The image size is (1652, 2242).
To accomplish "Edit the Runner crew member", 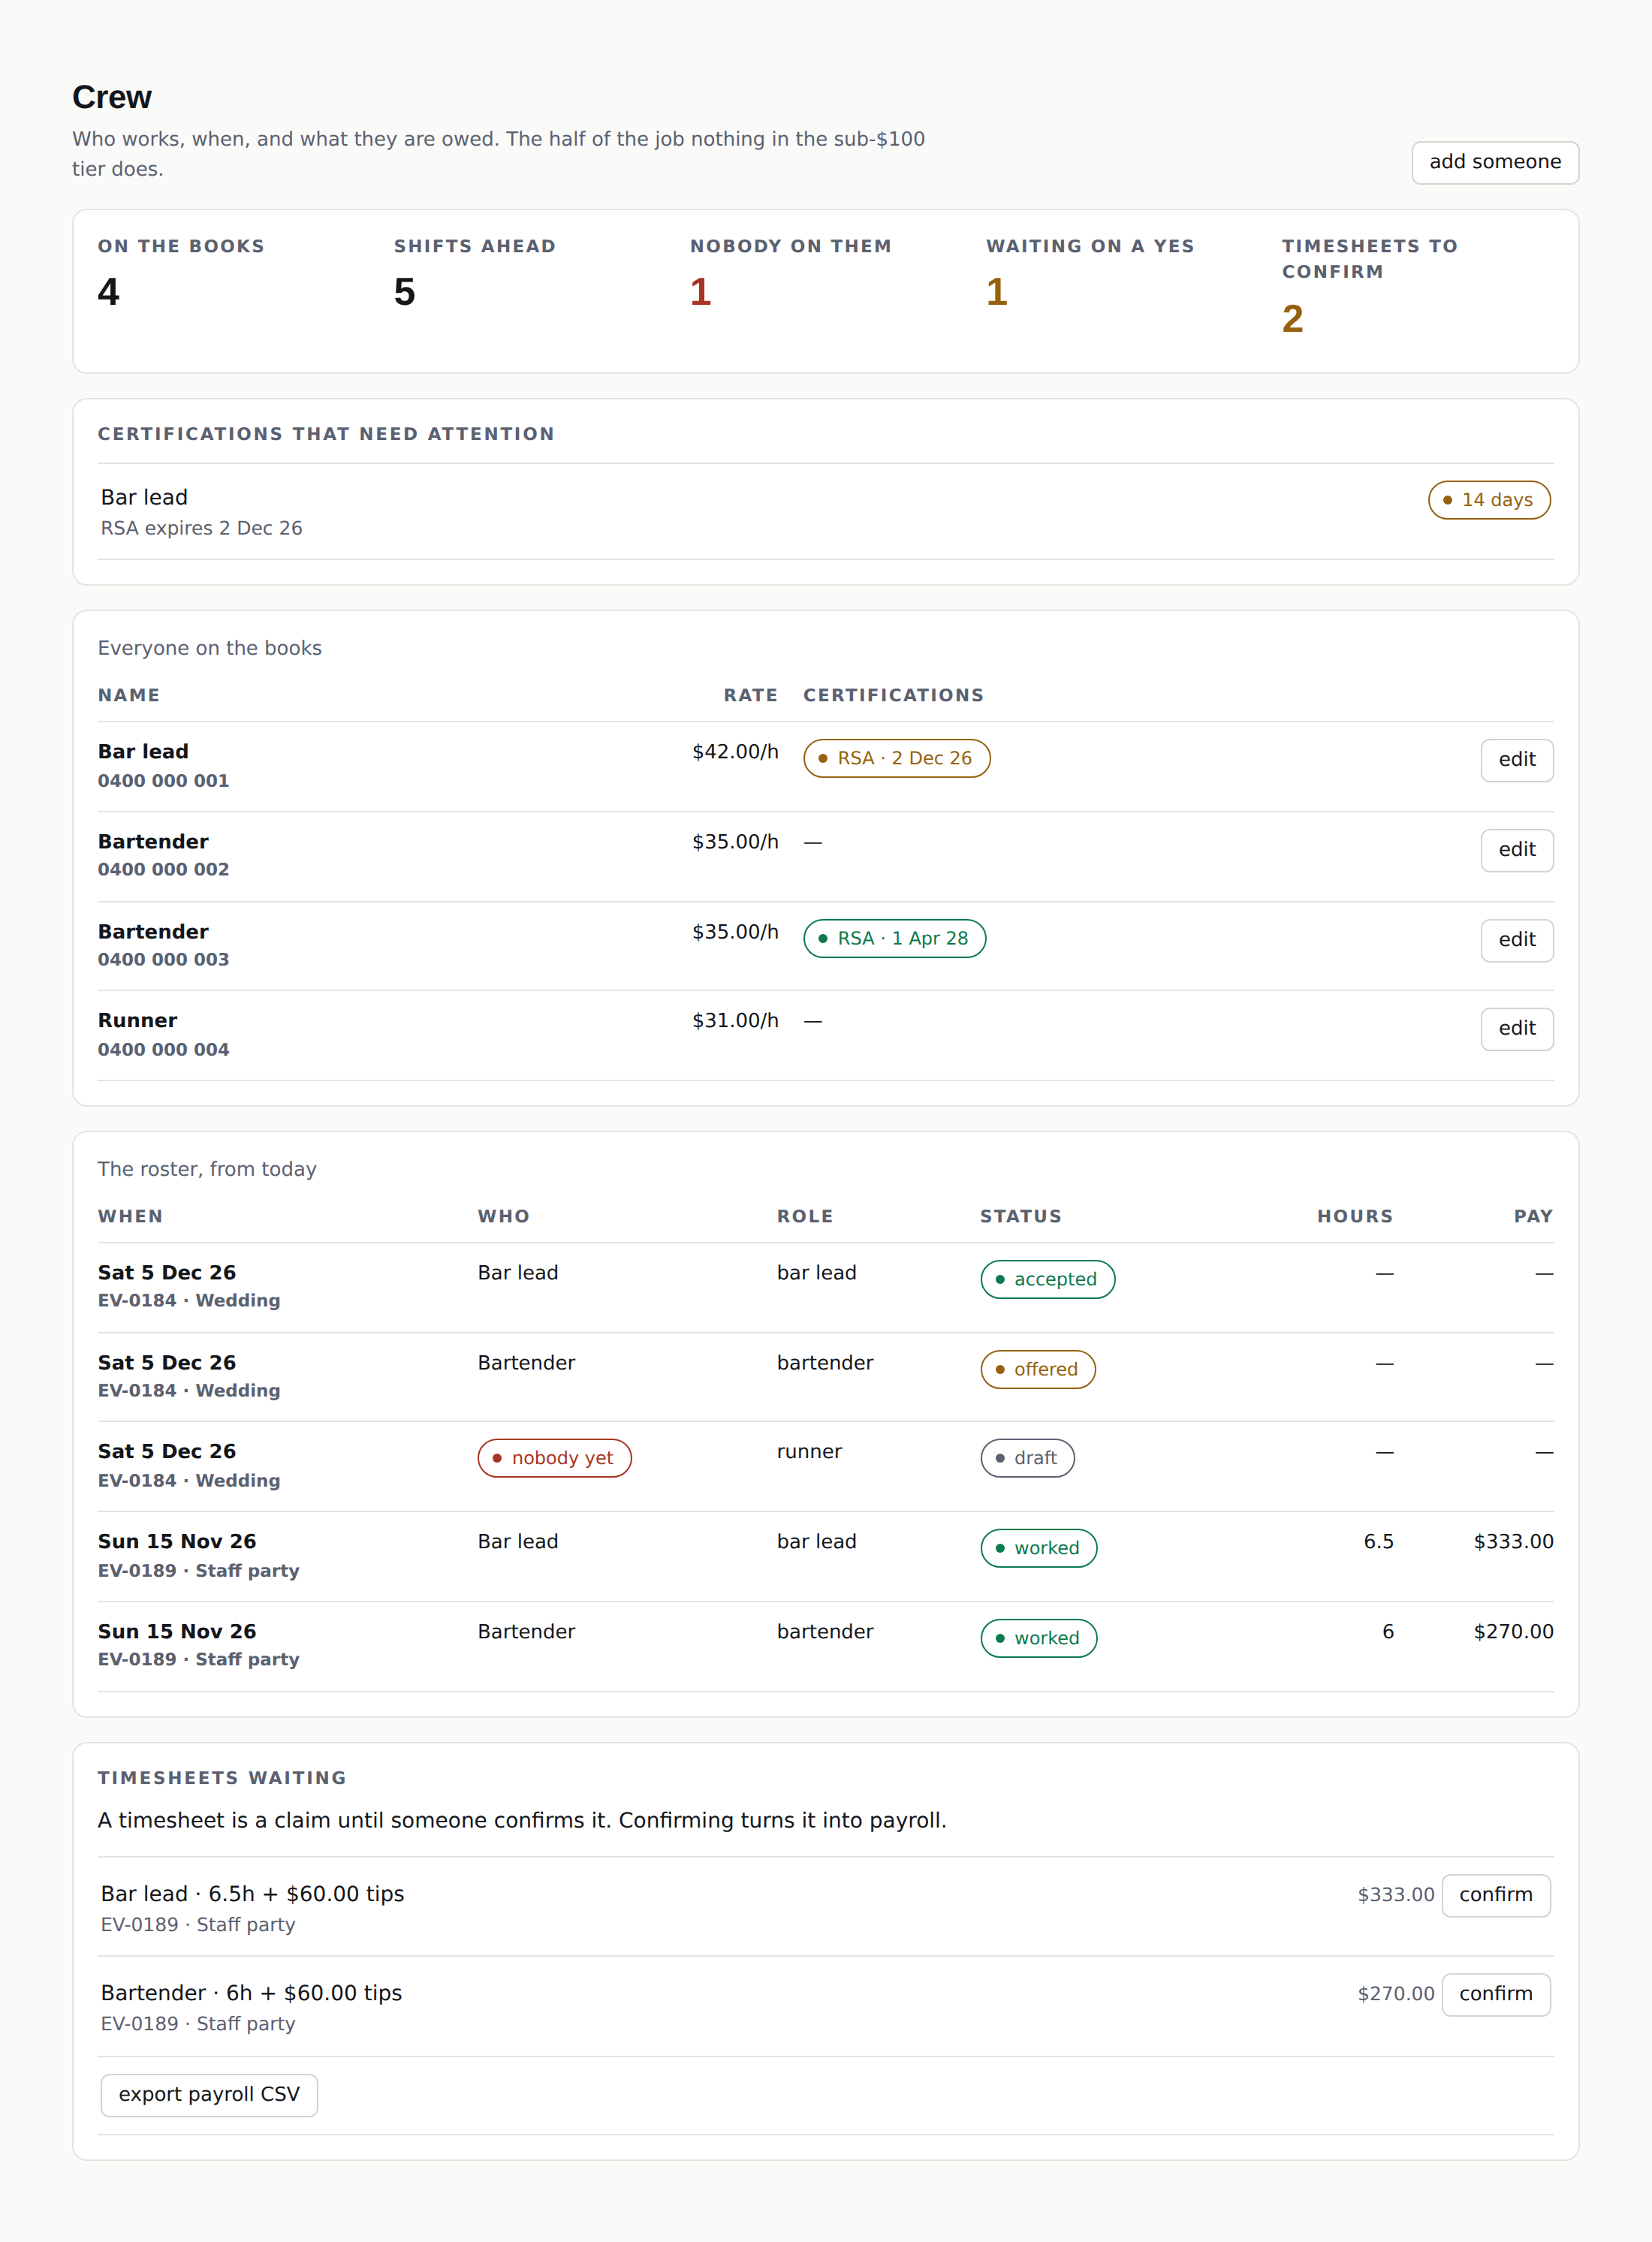I will pyautogui.click(x=1516, y=1029).
